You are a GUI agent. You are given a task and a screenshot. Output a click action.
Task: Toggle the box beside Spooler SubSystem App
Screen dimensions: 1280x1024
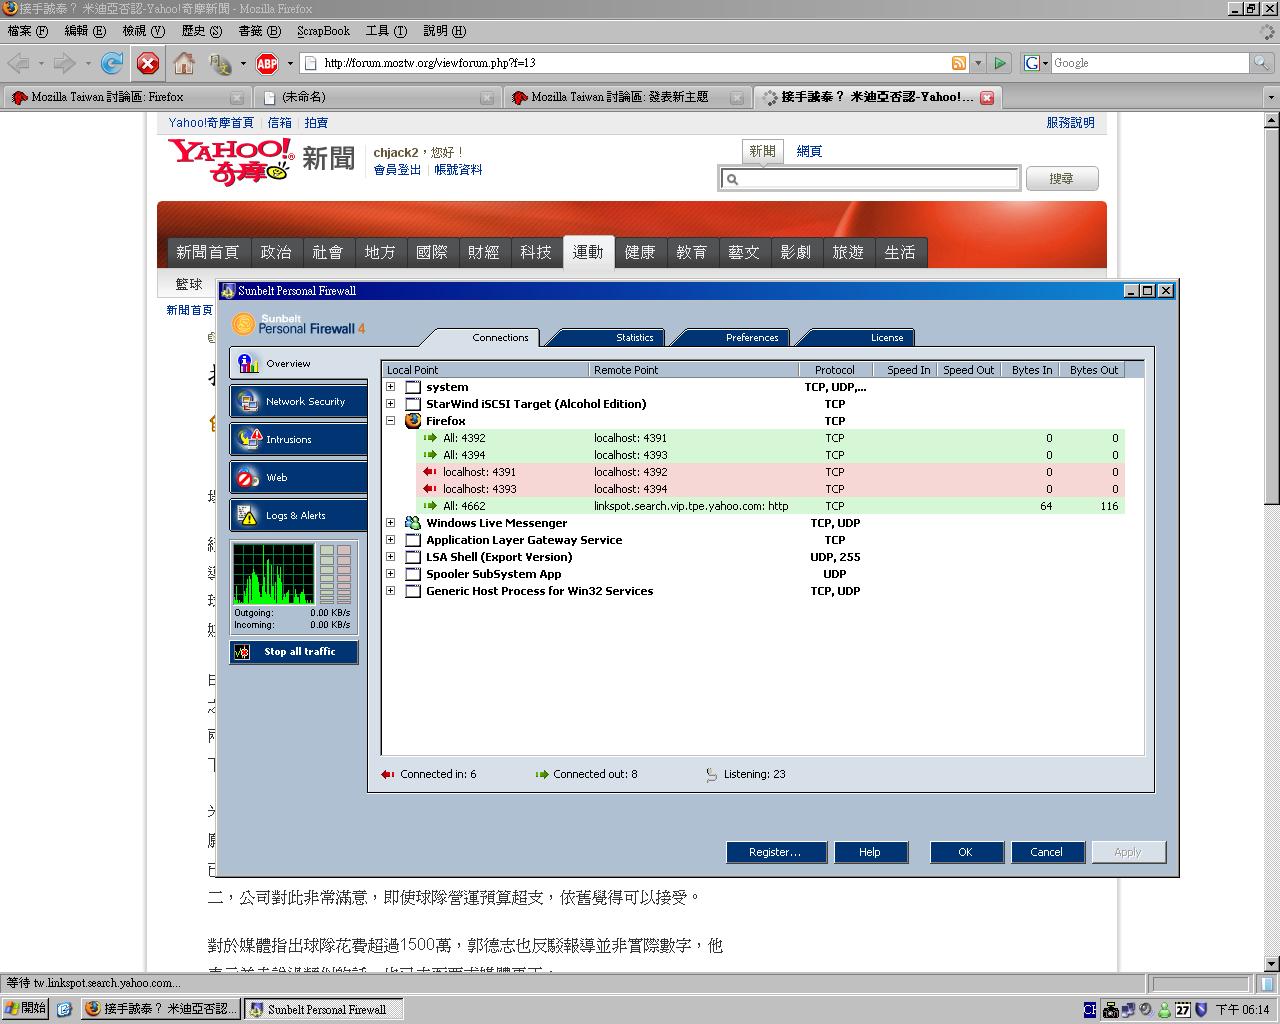(x=413, y=574)
